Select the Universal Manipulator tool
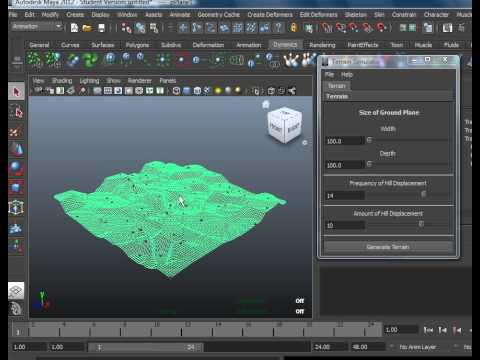 pos(16,207)
